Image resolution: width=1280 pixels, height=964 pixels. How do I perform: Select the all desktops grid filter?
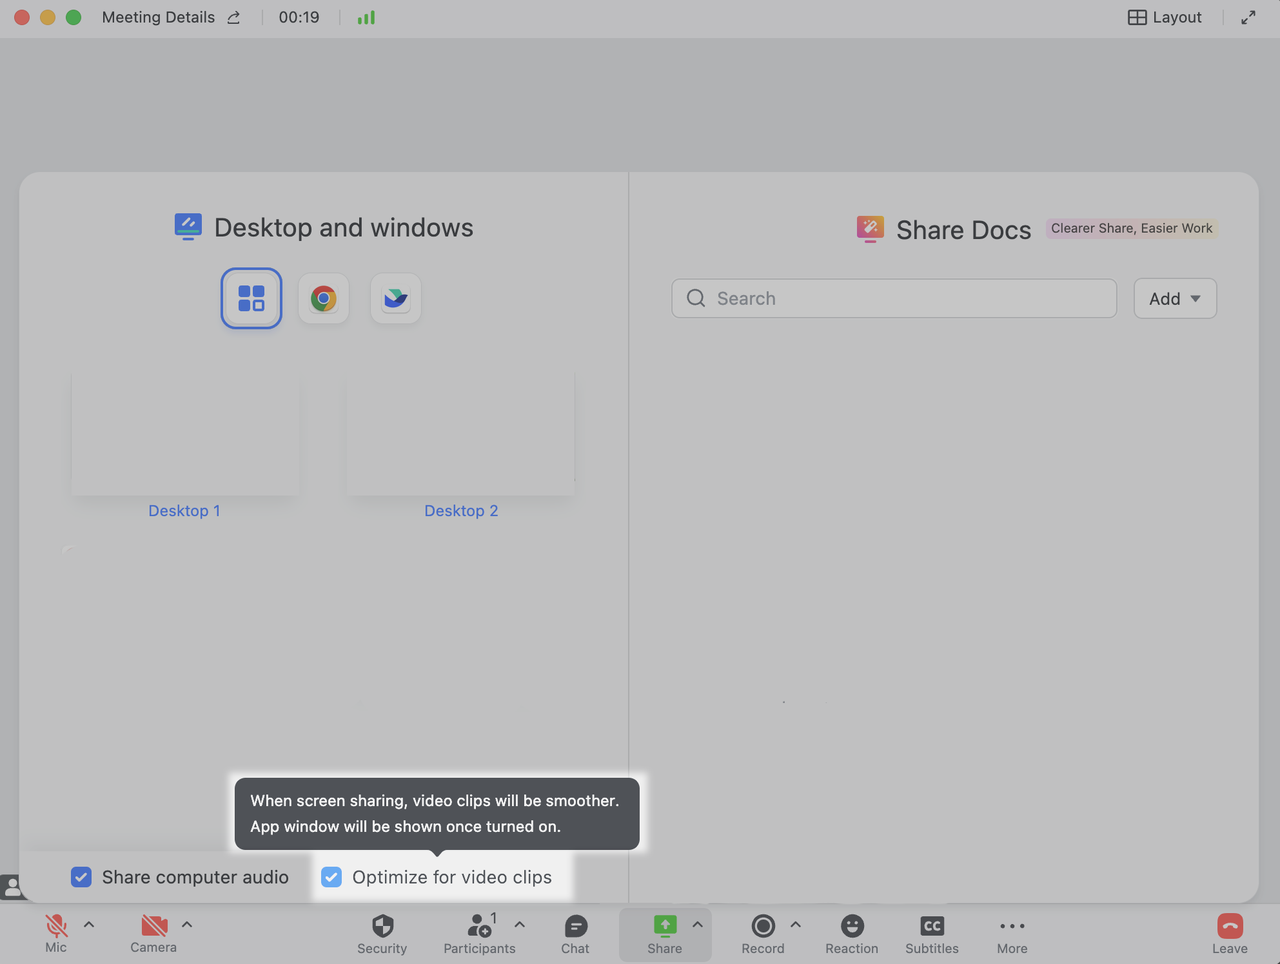251,298
